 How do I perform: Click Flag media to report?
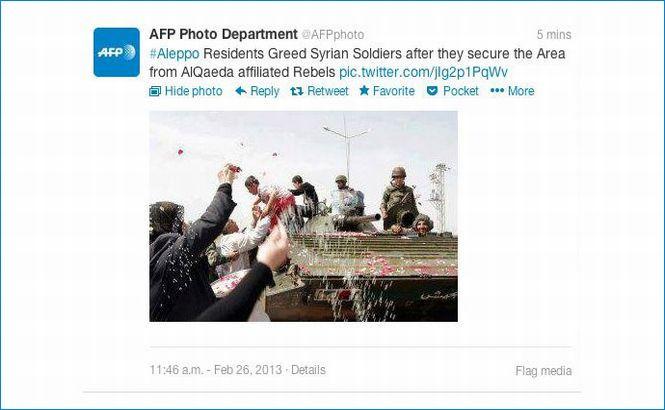point(543,371)
